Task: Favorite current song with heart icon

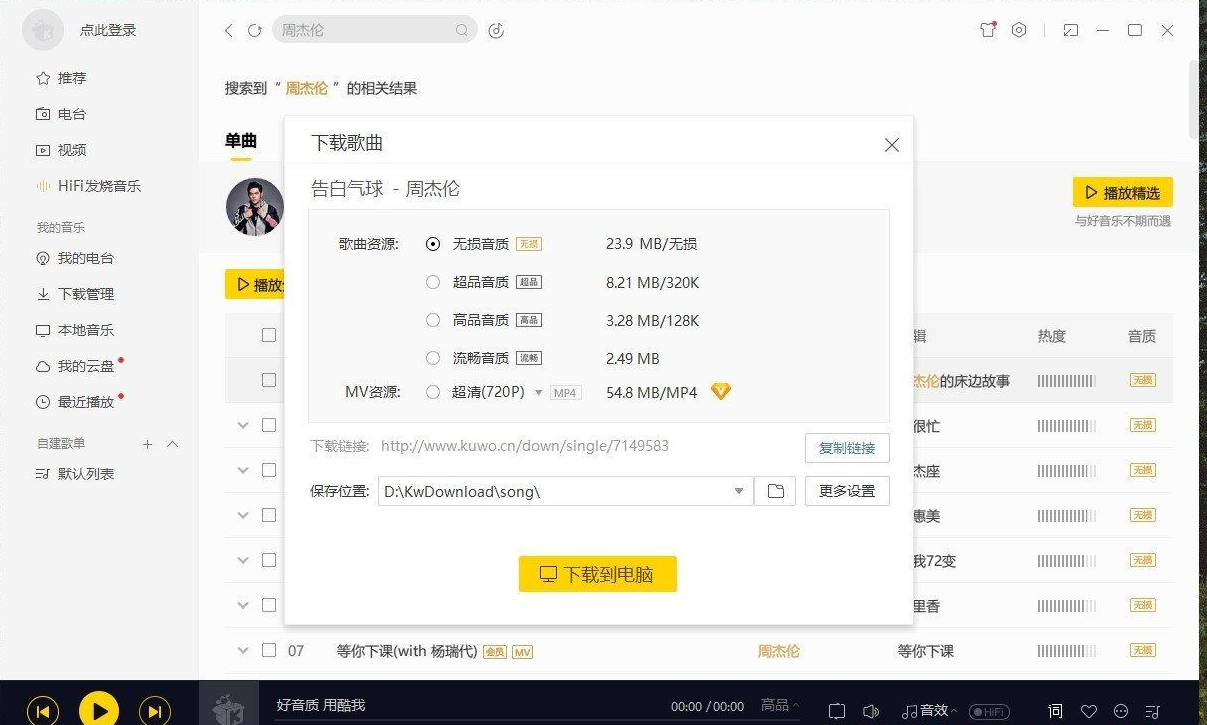Action: (x=1088, y=711)
